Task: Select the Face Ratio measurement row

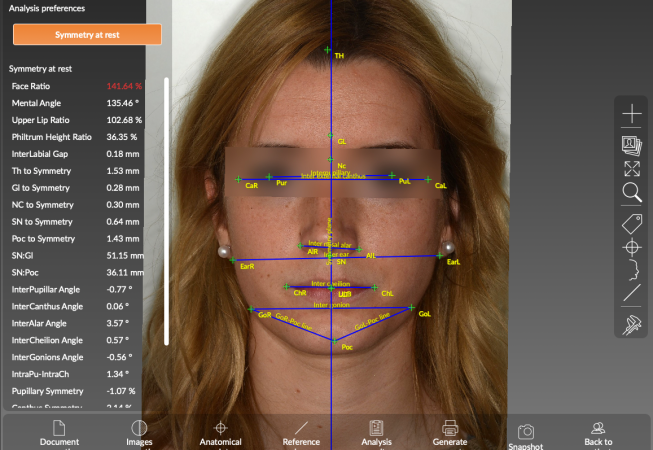Action: [77, 86]
